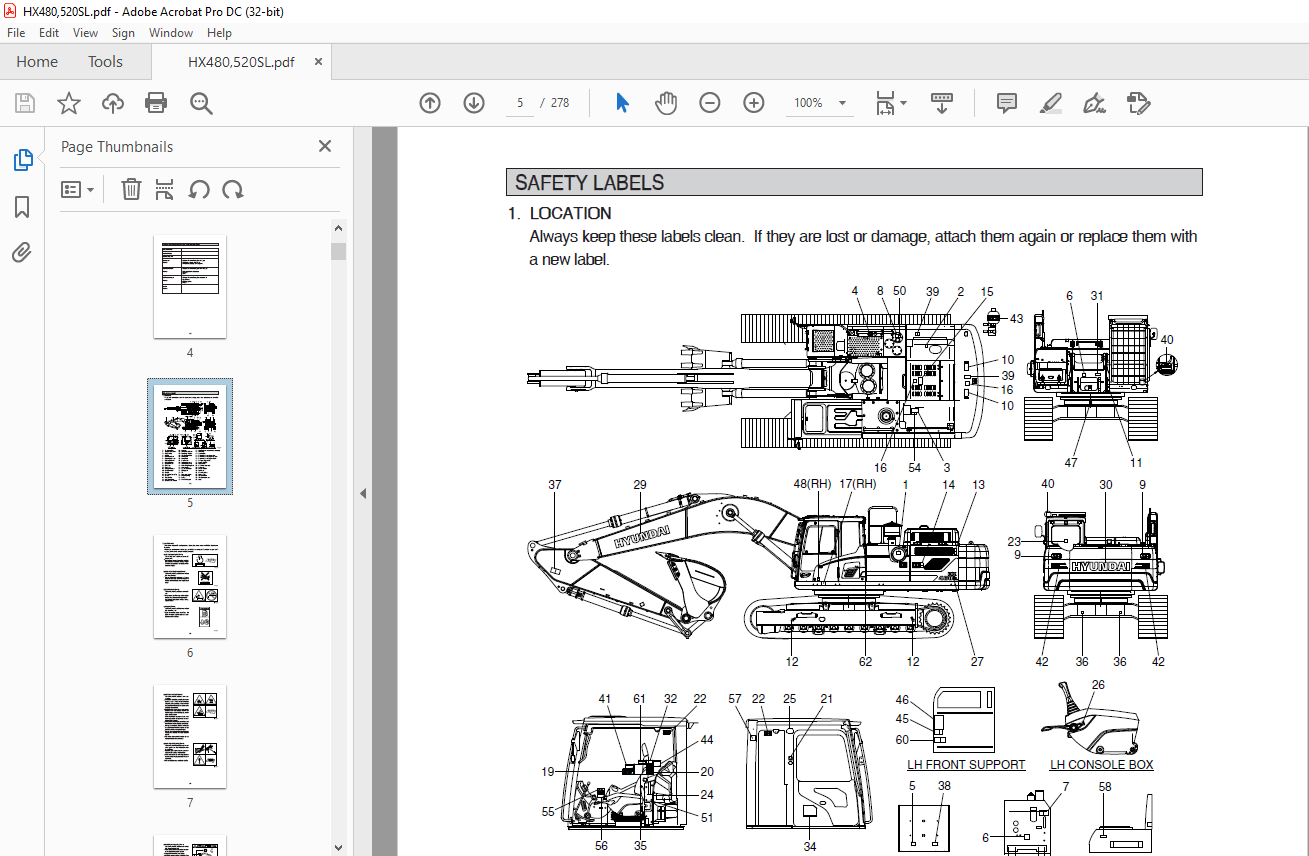Collapse the navigation pane with the arrow

(x=363, y=493)
